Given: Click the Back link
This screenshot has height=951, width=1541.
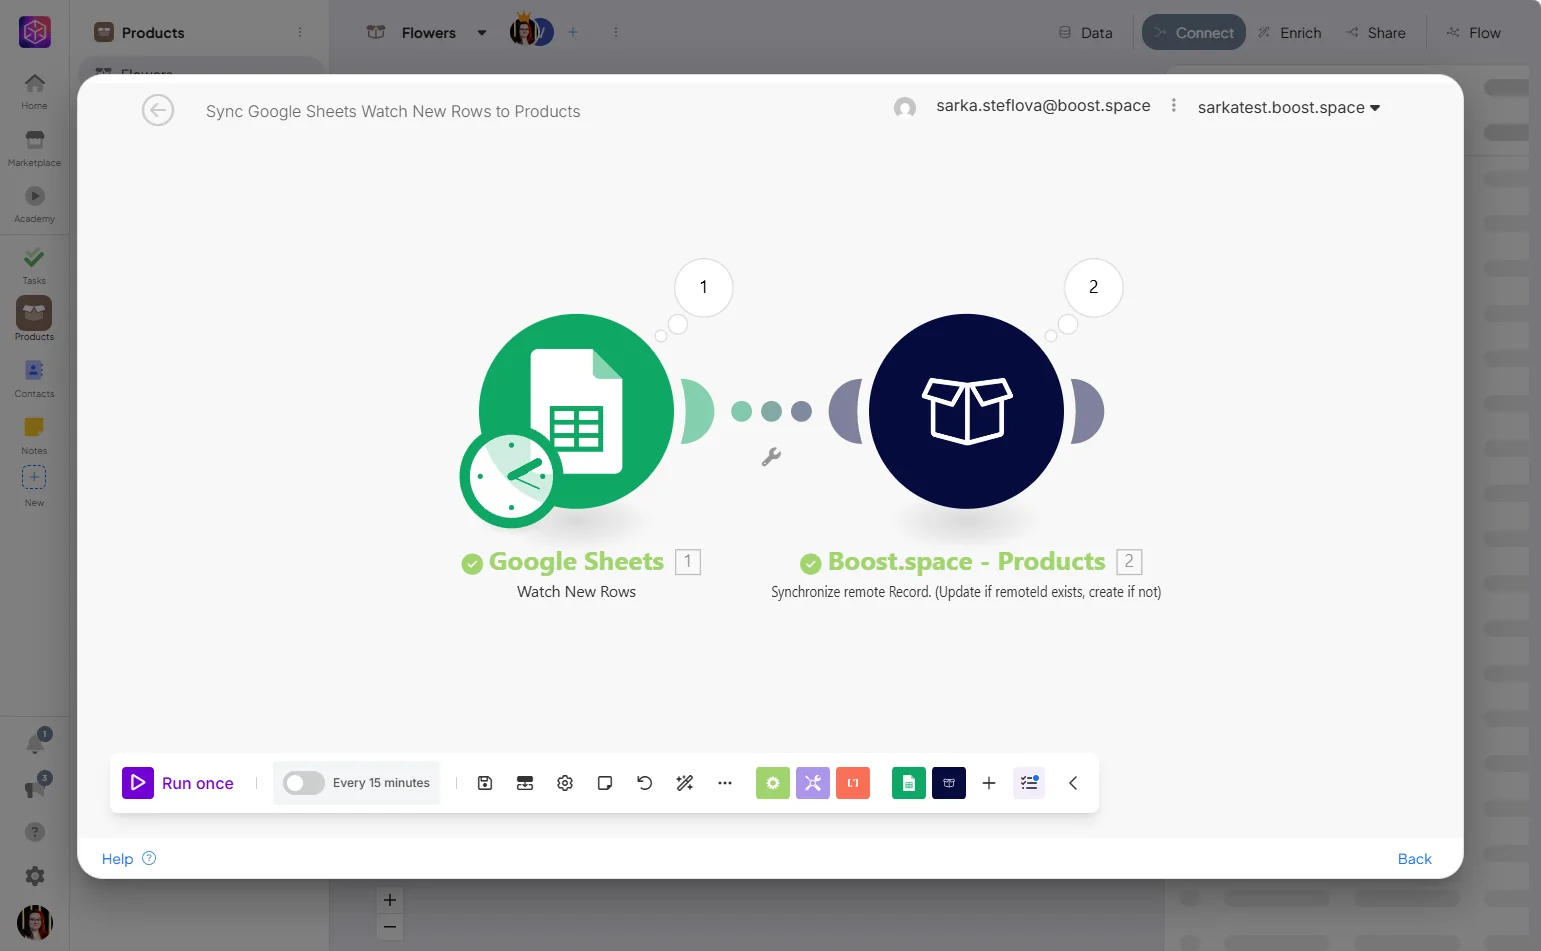Looking at the screenshot, I should pyautogui.click(x=1414, y=859).
